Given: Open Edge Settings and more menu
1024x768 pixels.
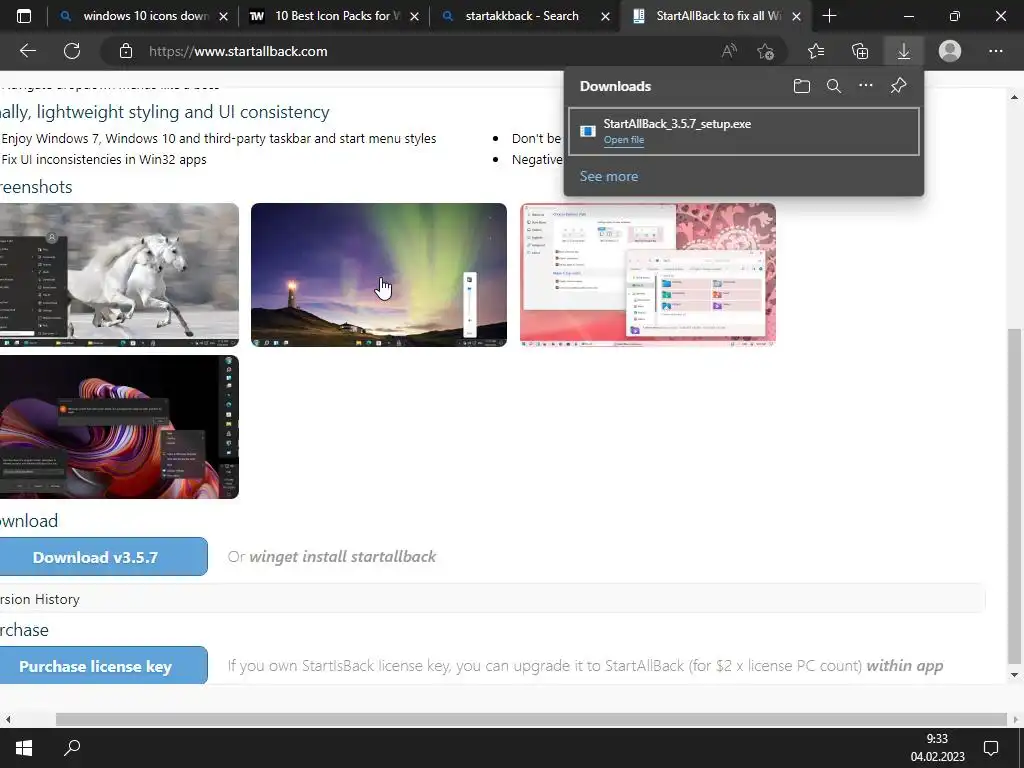Looking at the screenshot, I should click(x=995, y=51).
